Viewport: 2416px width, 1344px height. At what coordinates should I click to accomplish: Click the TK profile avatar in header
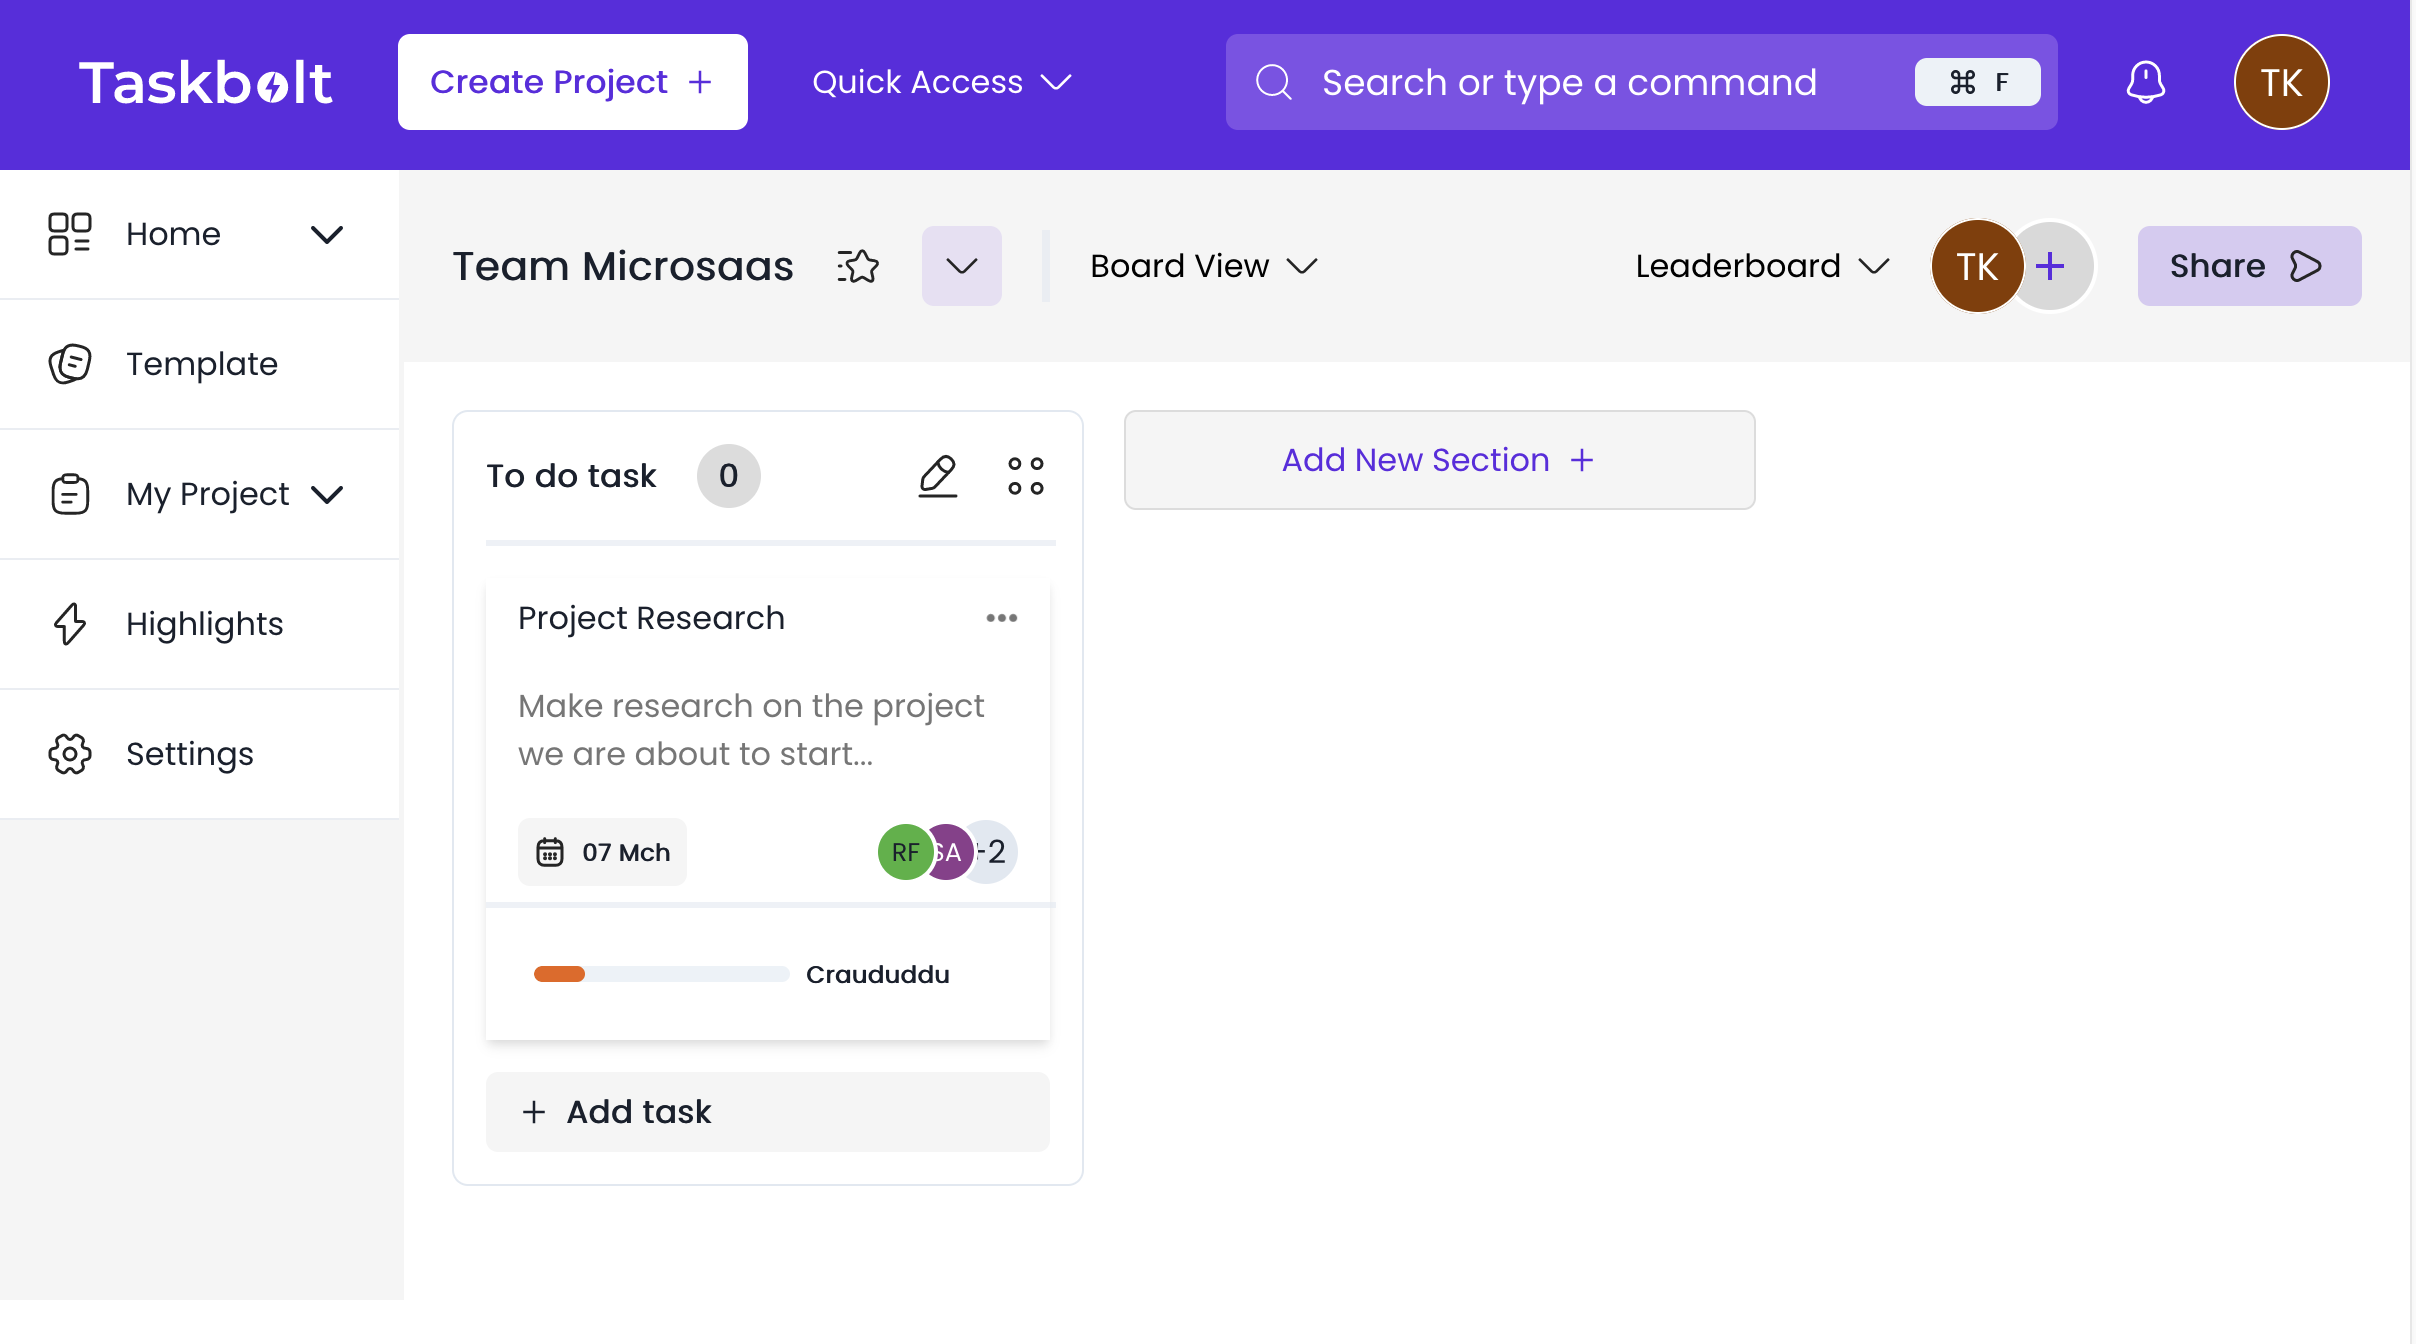[x=2281, y=82]
